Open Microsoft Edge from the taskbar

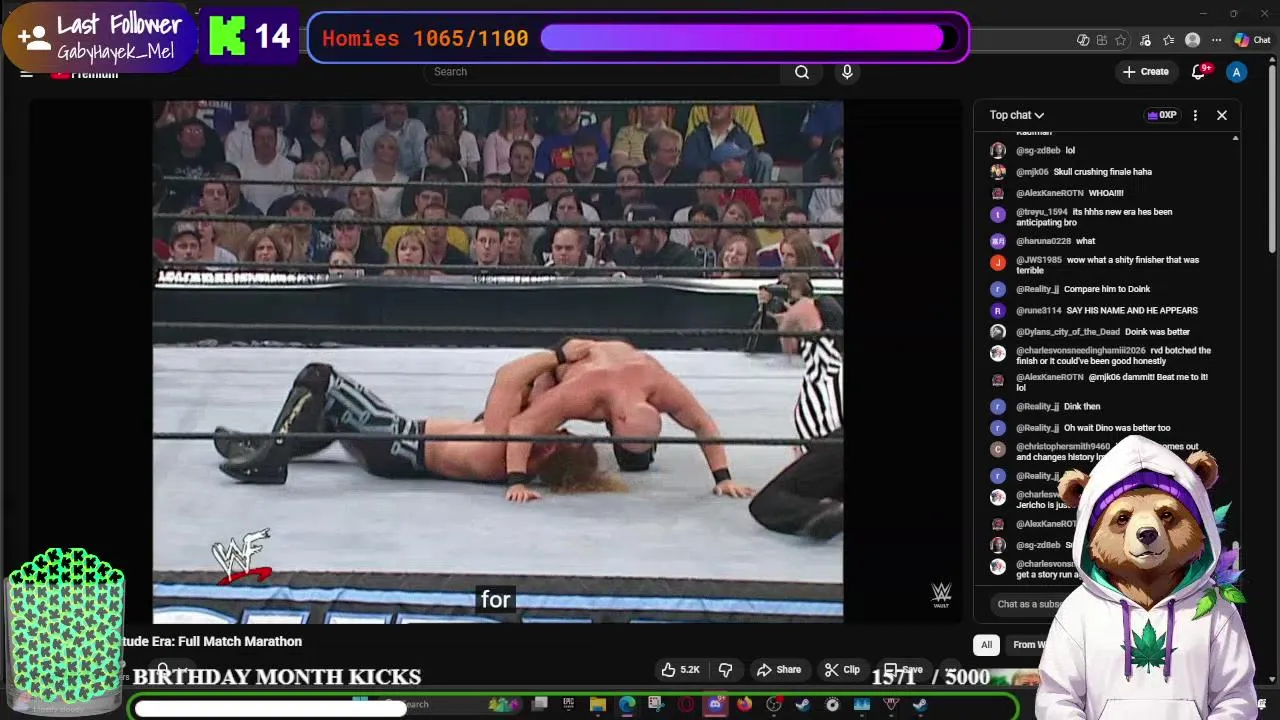tap(627, 704)
